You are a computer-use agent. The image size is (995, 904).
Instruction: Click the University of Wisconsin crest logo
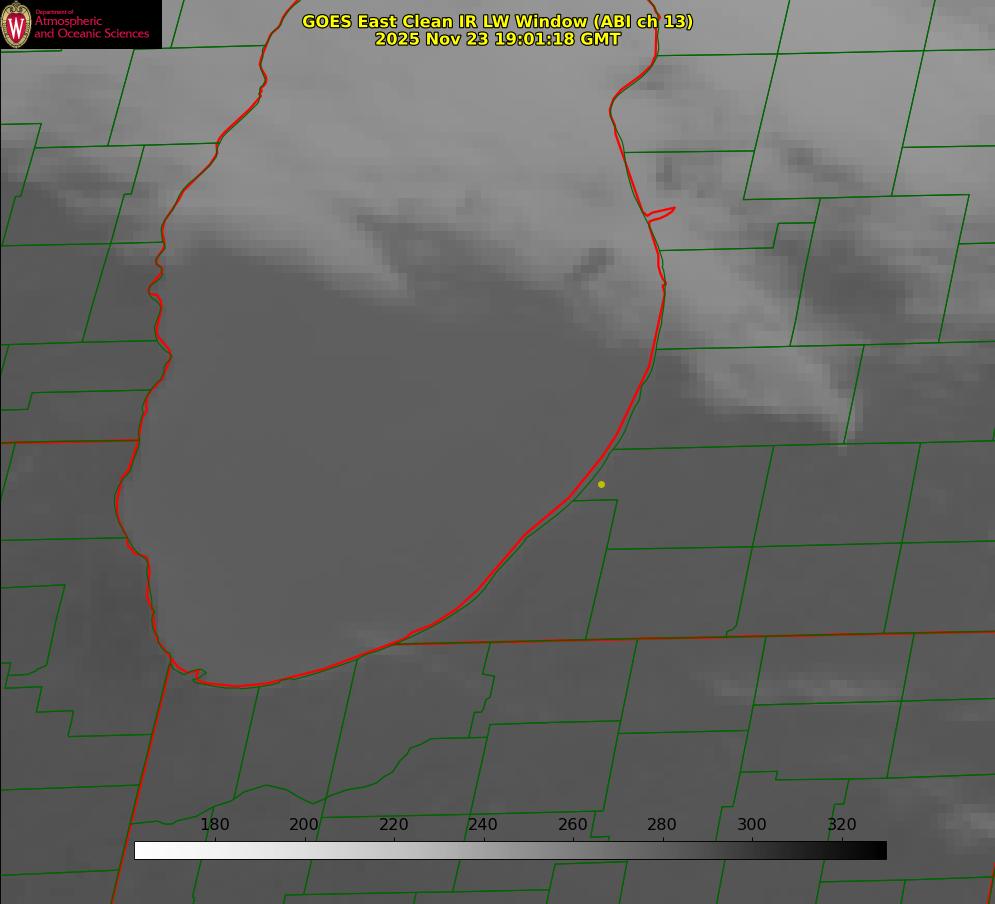tap(17, 24)
